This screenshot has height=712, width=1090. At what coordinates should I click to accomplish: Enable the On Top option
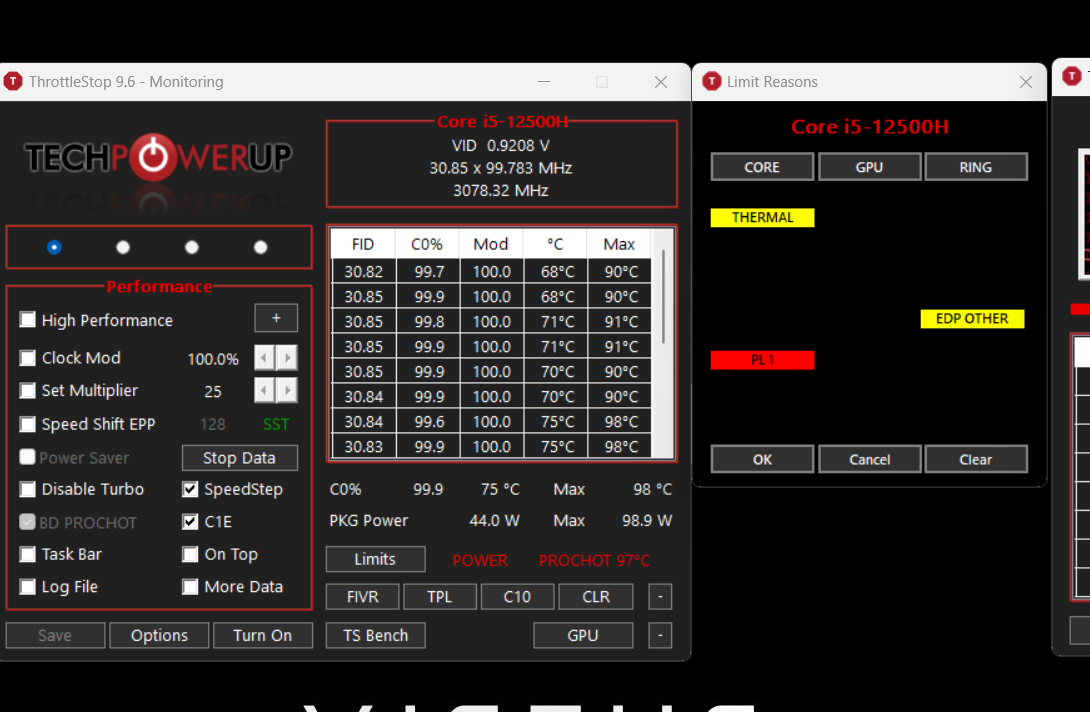(190, 554)
